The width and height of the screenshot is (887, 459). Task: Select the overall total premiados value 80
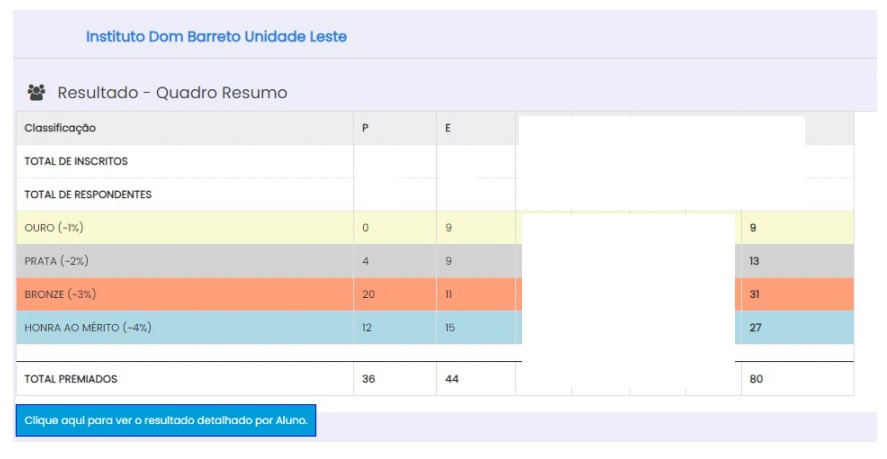(756, 379)
